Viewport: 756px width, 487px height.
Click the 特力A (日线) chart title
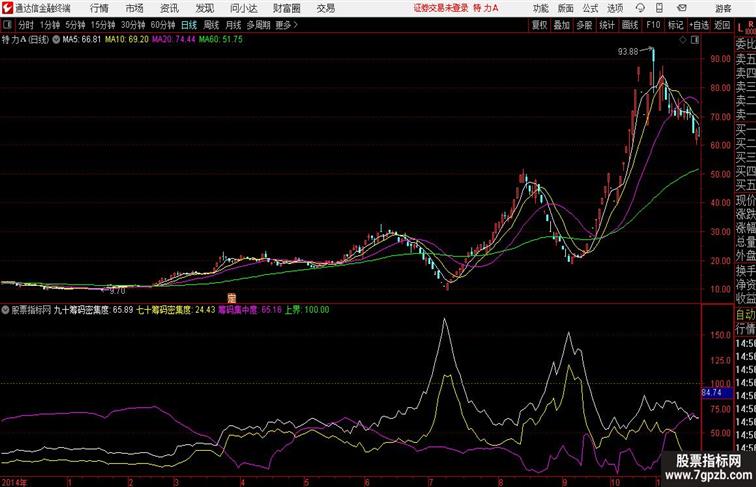click(26, 40)
